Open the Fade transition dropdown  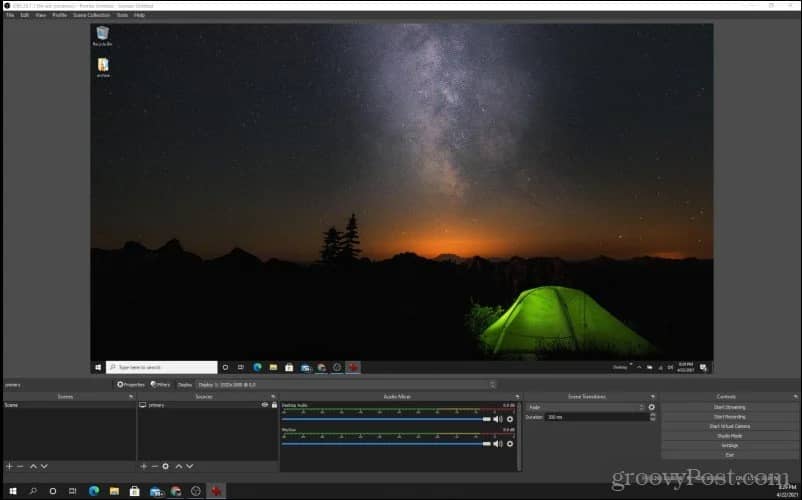point(586,407)
